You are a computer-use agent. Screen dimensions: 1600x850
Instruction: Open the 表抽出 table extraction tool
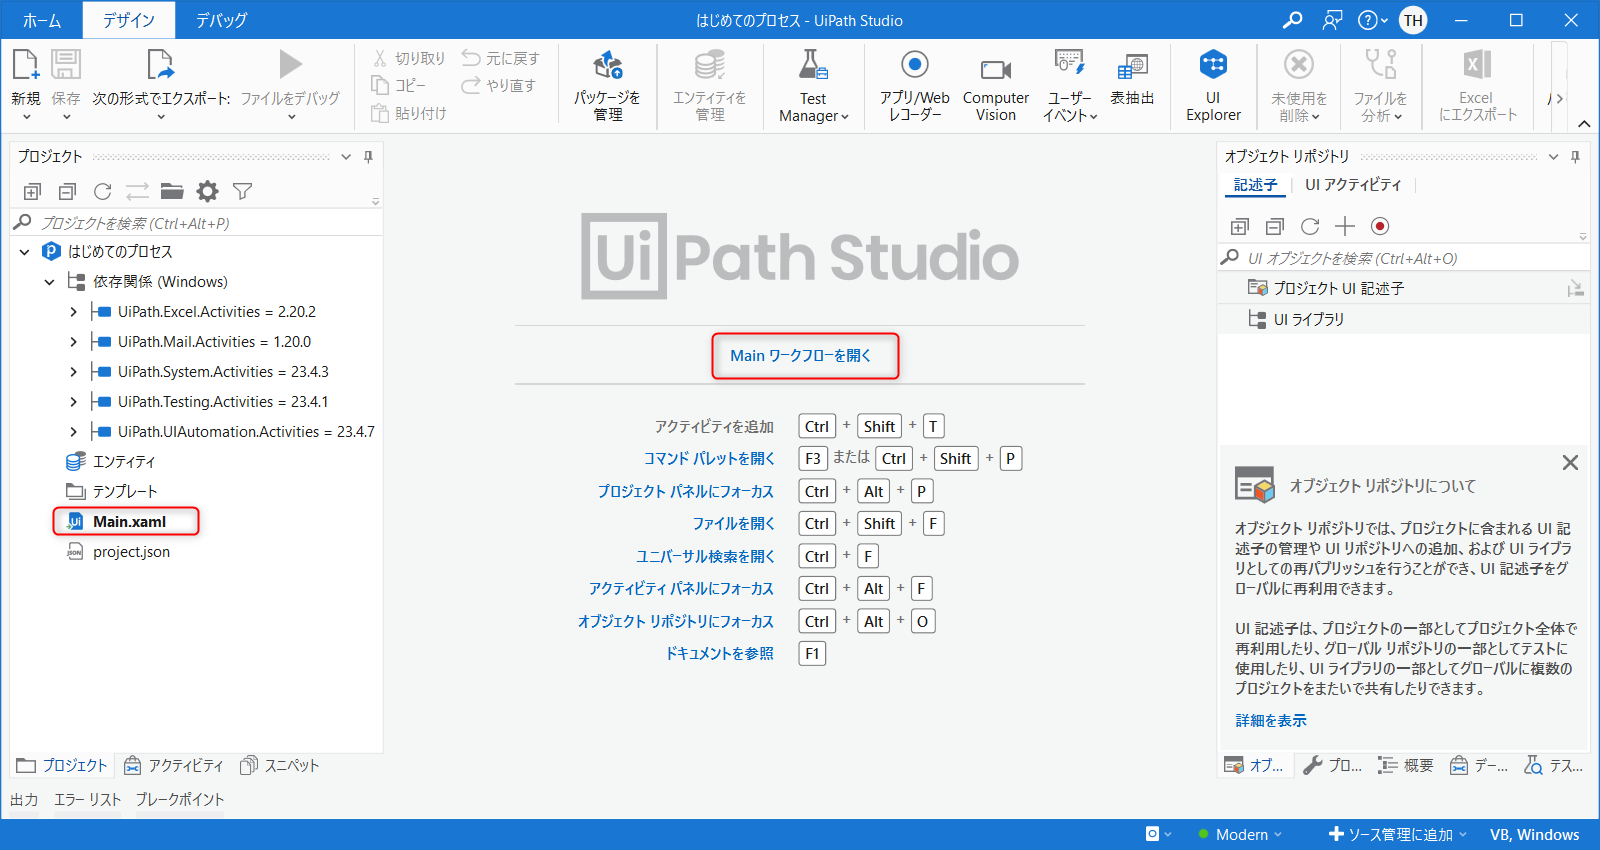(1132, 80)
